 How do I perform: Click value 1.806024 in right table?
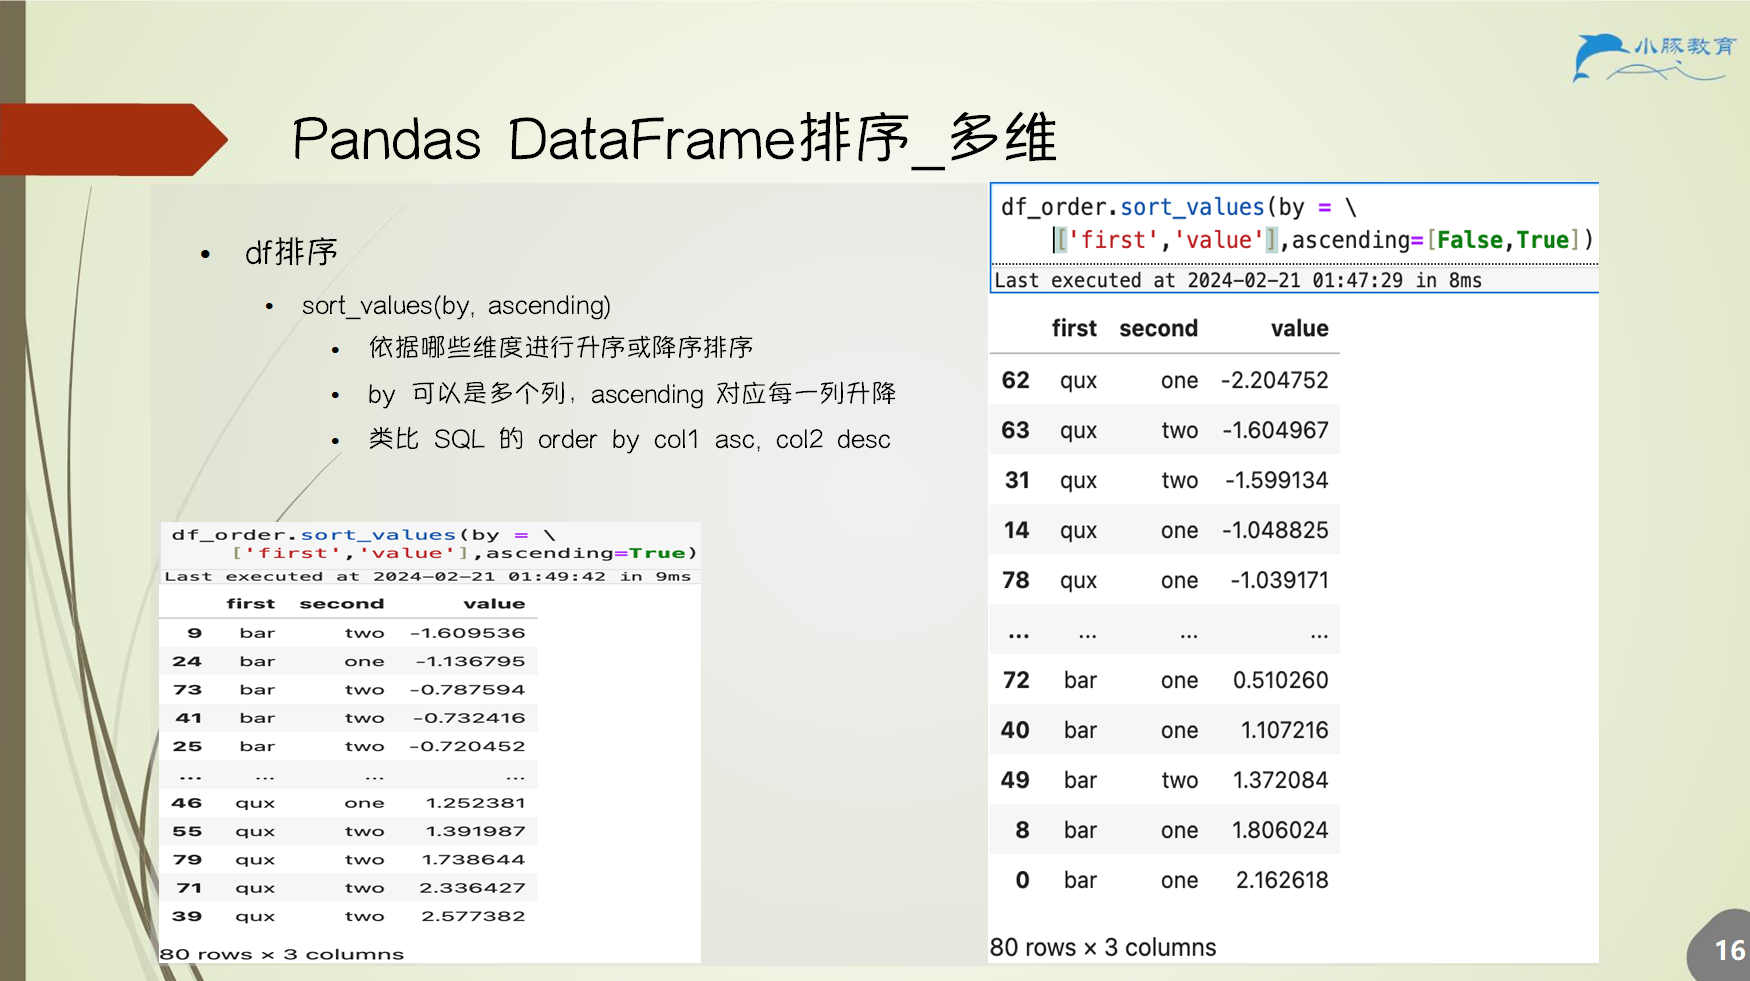pos(1280,831)
